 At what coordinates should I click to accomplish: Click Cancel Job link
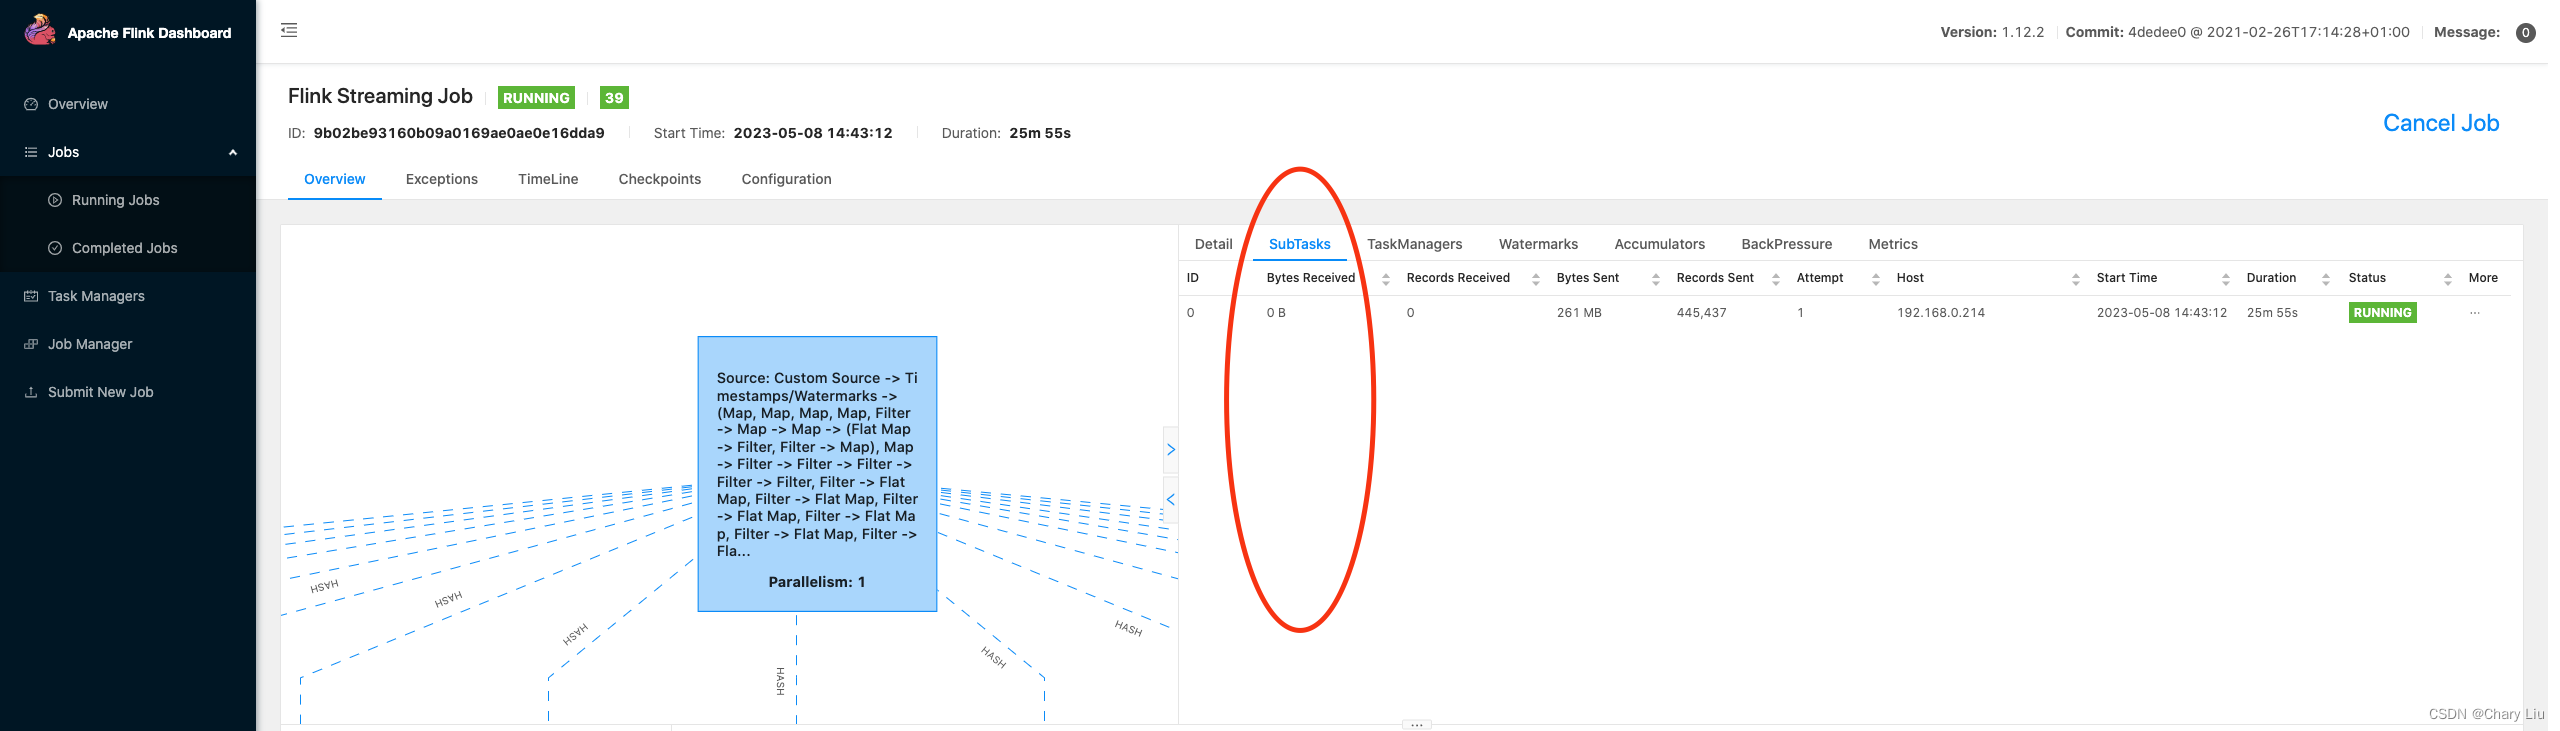pos(2441,123)
